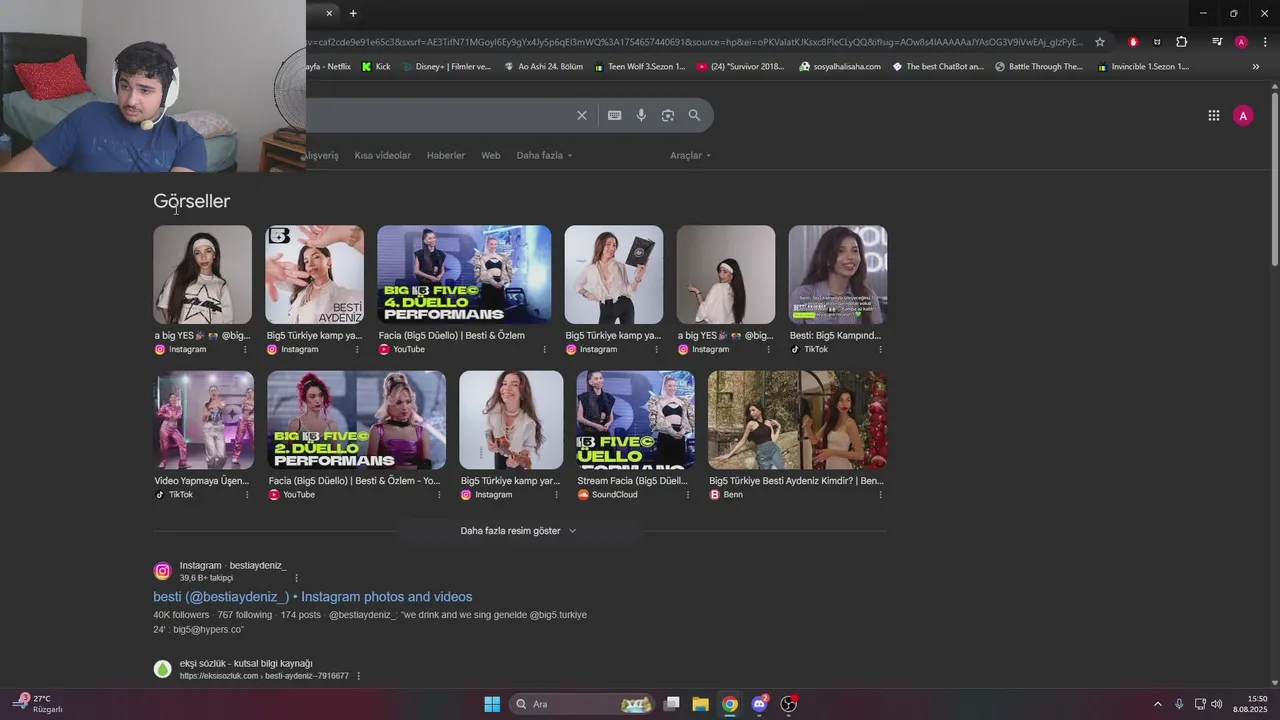Open besti (@bestiaydeniz_) Instagram result link
The image size is (1280, 720).
click(x=312, y=597)
